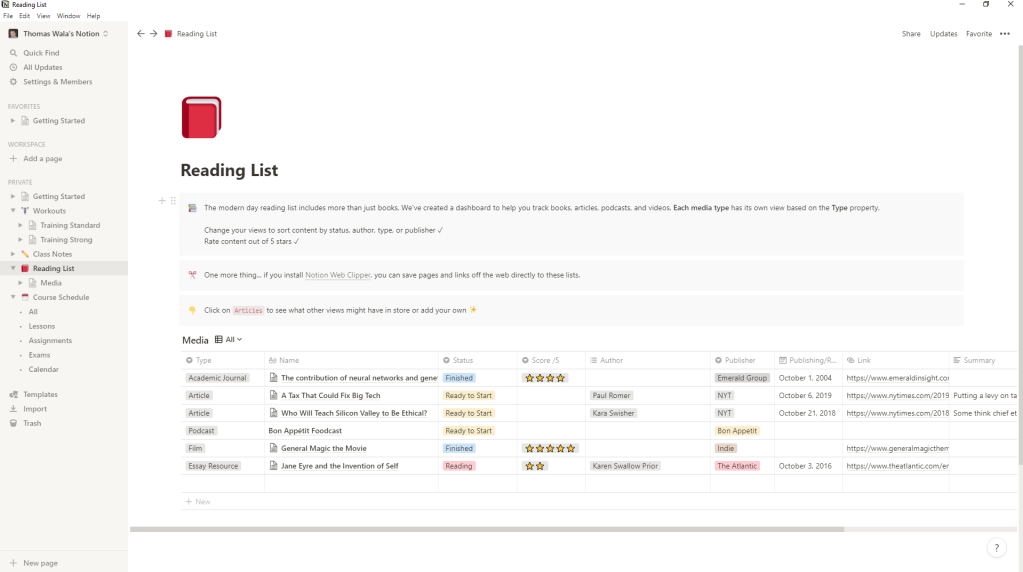
Task: Open the File menu
Action: tap(8, 16)
